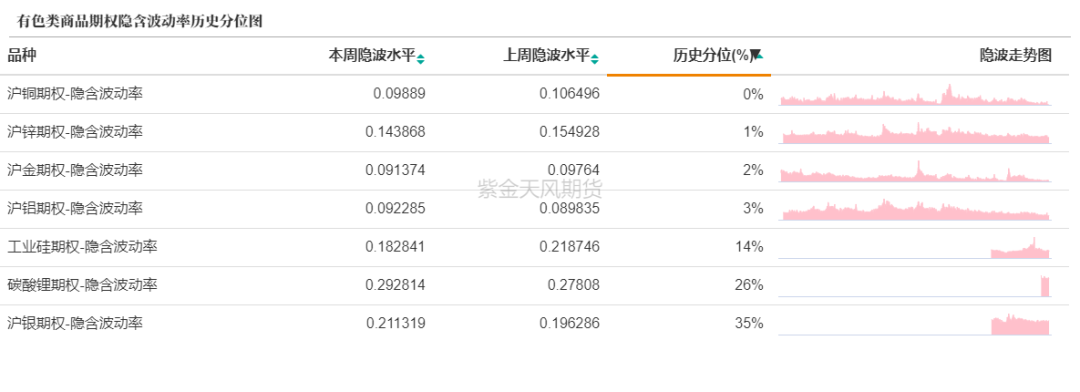Open 沪铝期权 implied volatility trend sparkline
The image size is (1080, 392).
click(915, 209)
